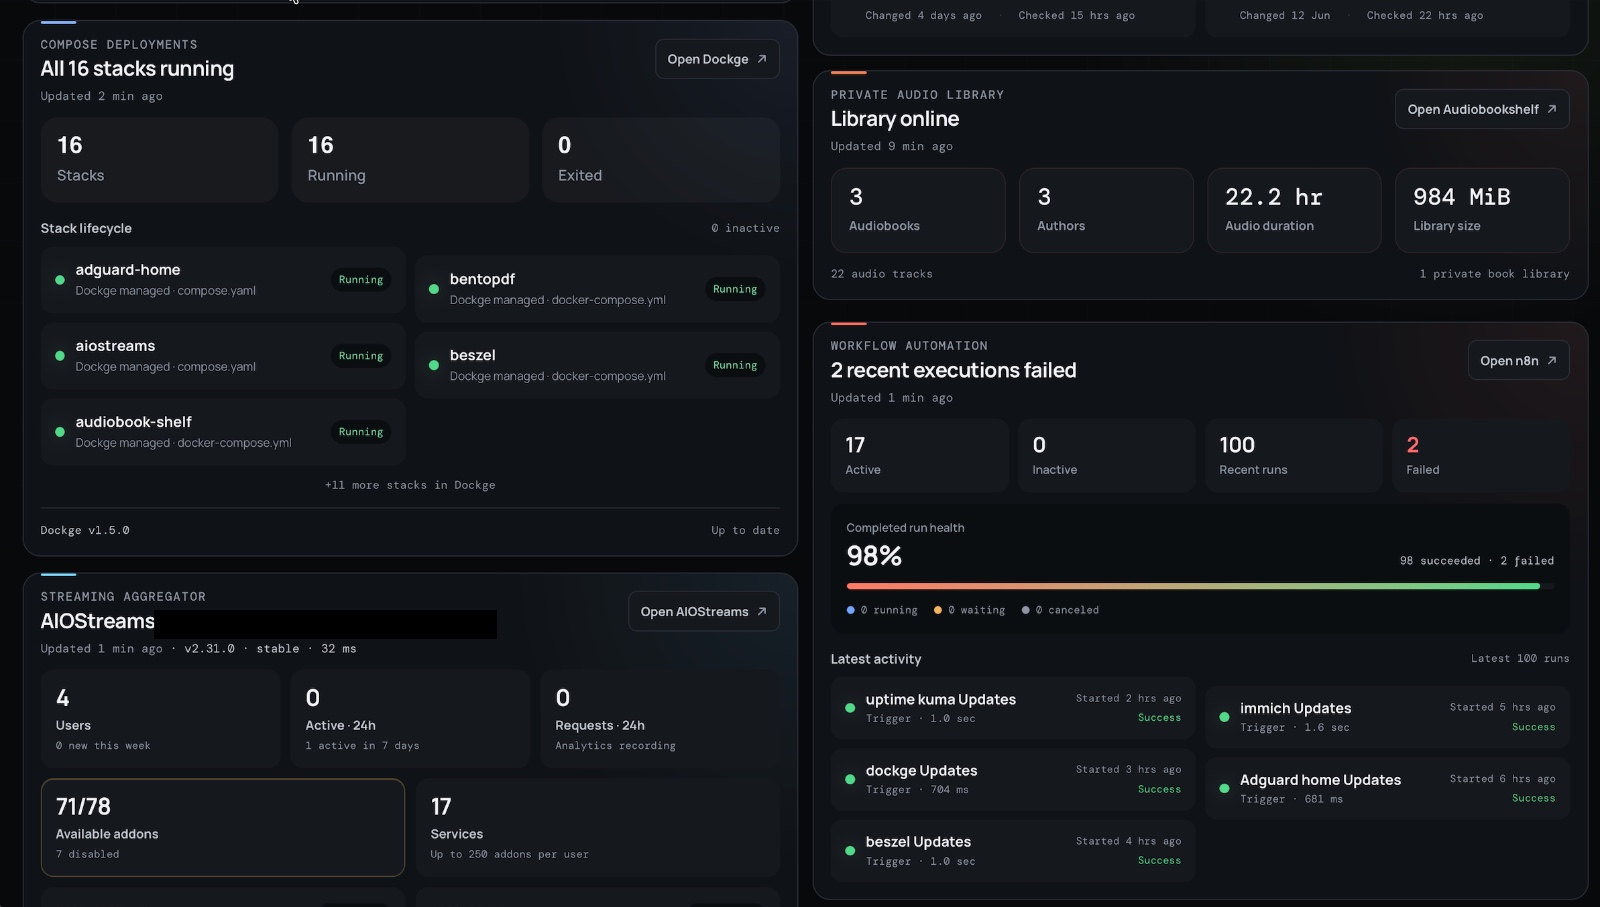Click the Failed executions count tile

(x=1480, y=455)
